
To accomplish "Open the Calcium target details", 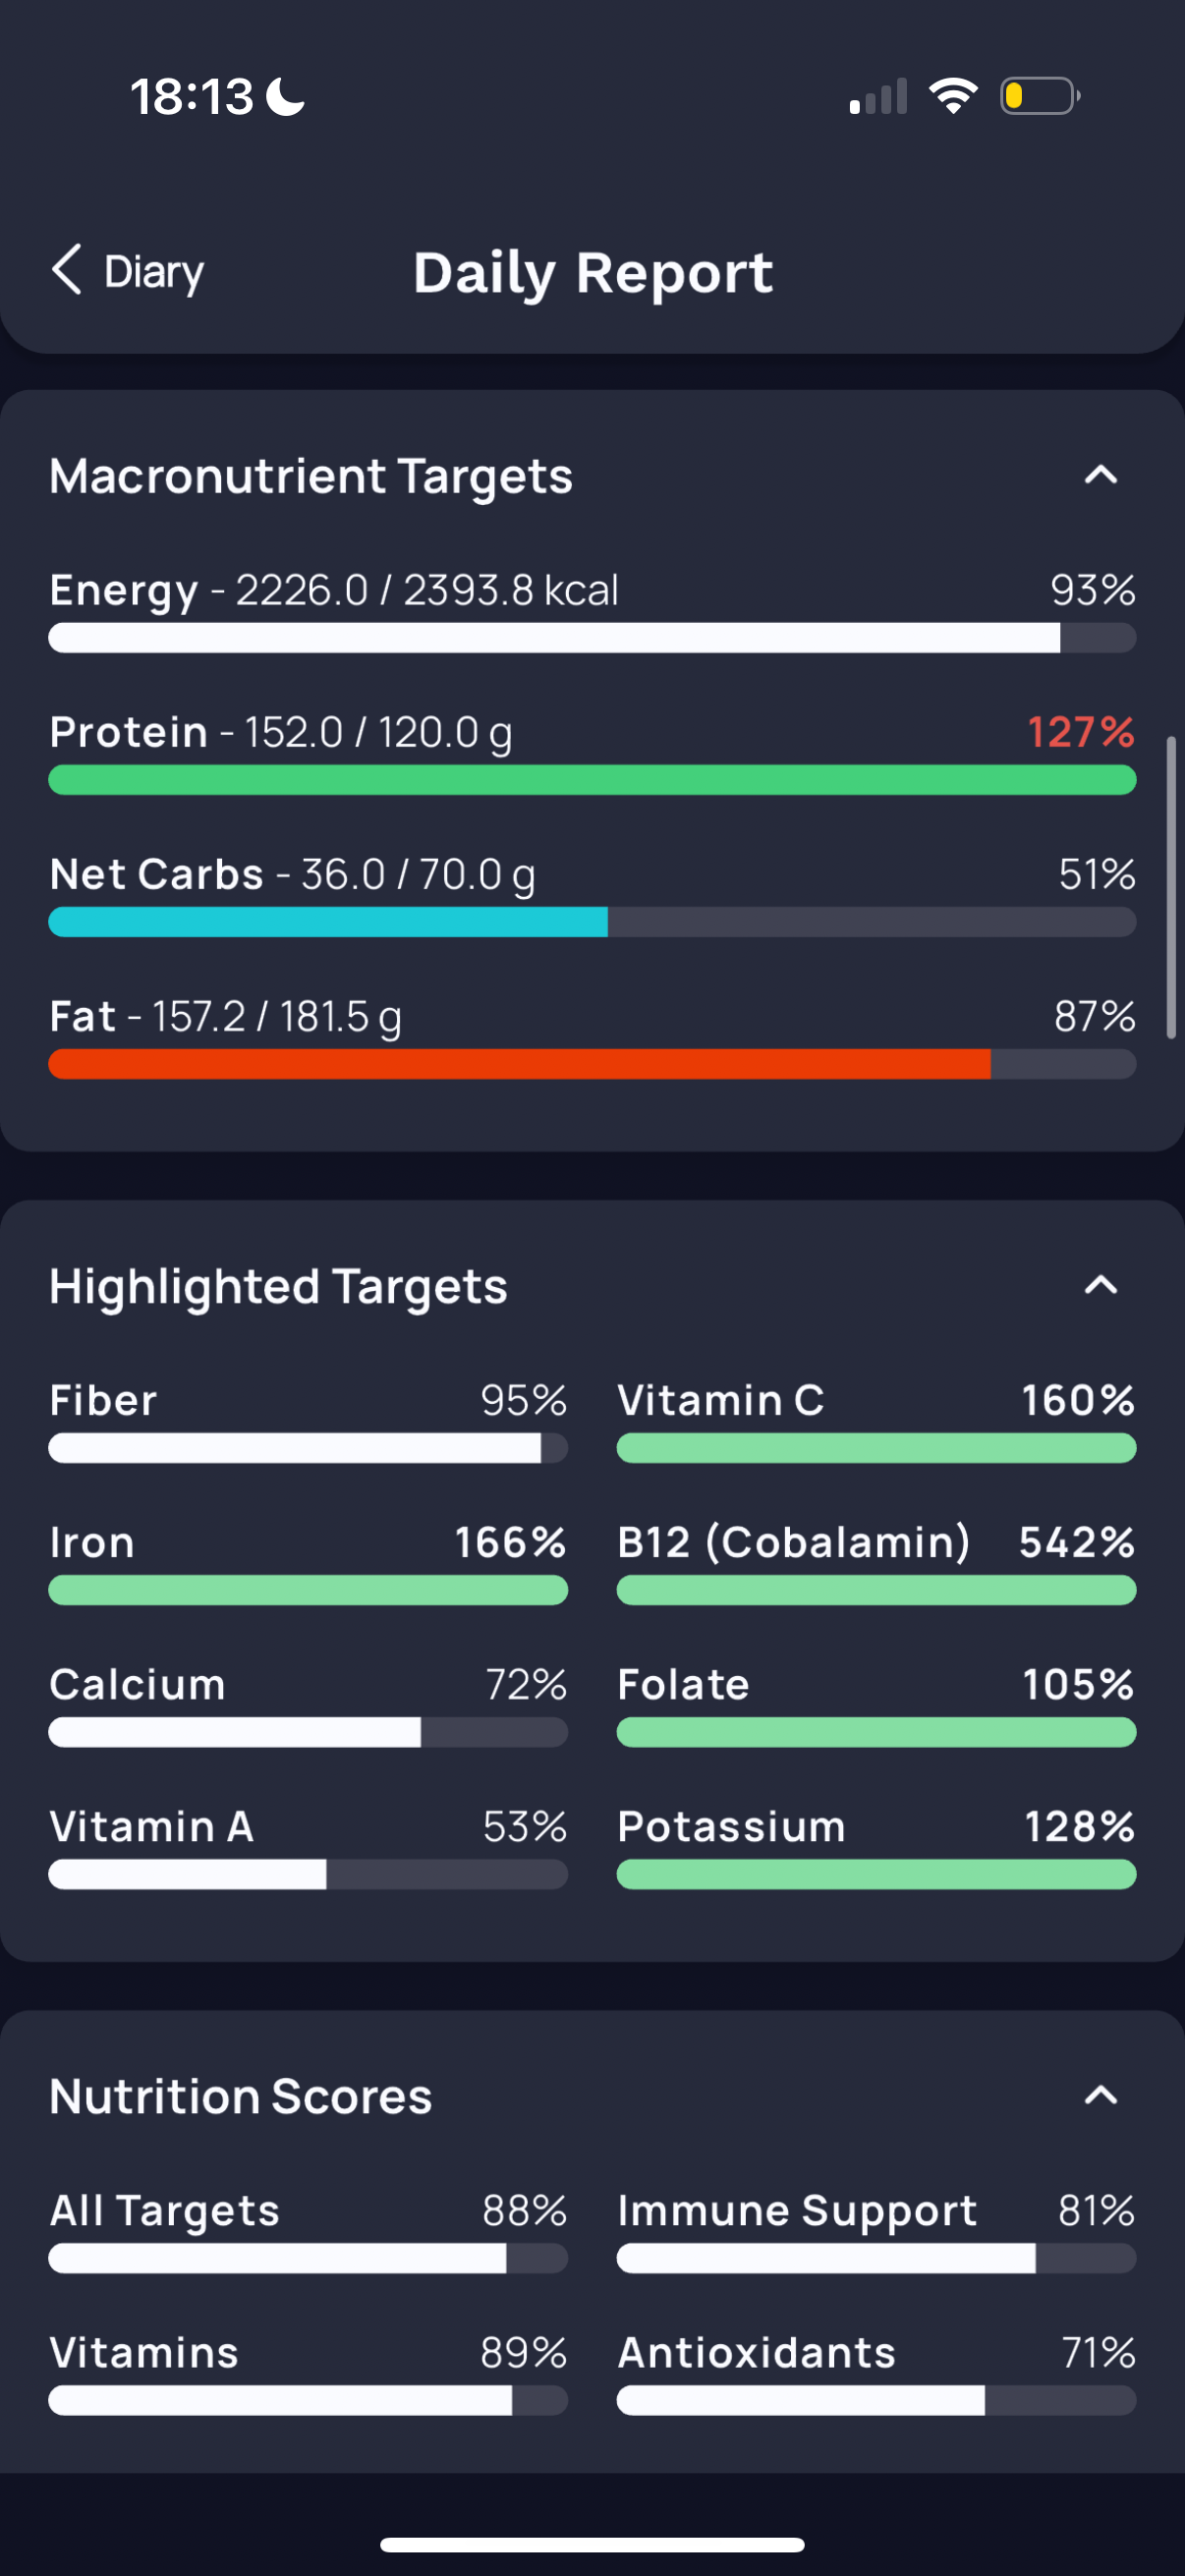I will pyautogui.click(x=308, y=1705).
